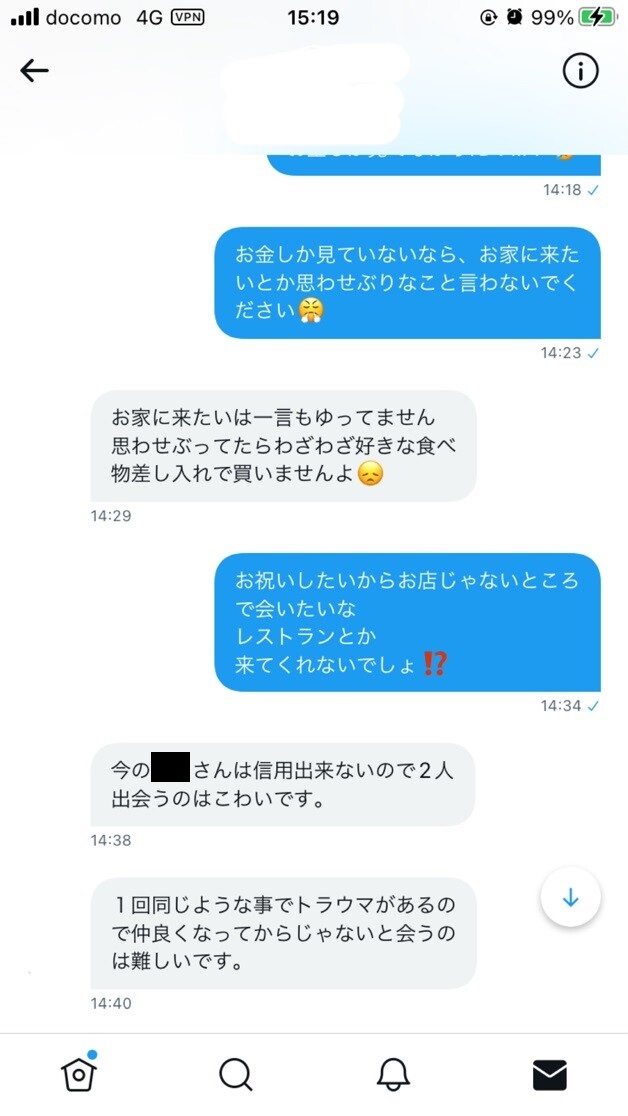The width and height of the screenshot is (628, 1116).
Task: Tap the blue bubble mentioning レストランとか
Action: 407,622
